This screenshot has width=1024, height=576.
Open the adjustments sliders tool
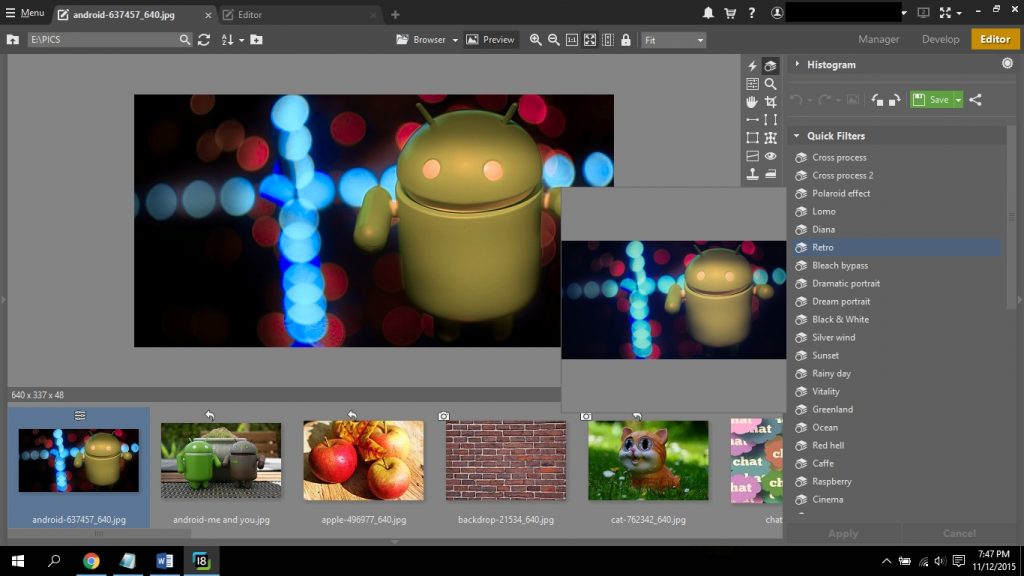(752, 84)
